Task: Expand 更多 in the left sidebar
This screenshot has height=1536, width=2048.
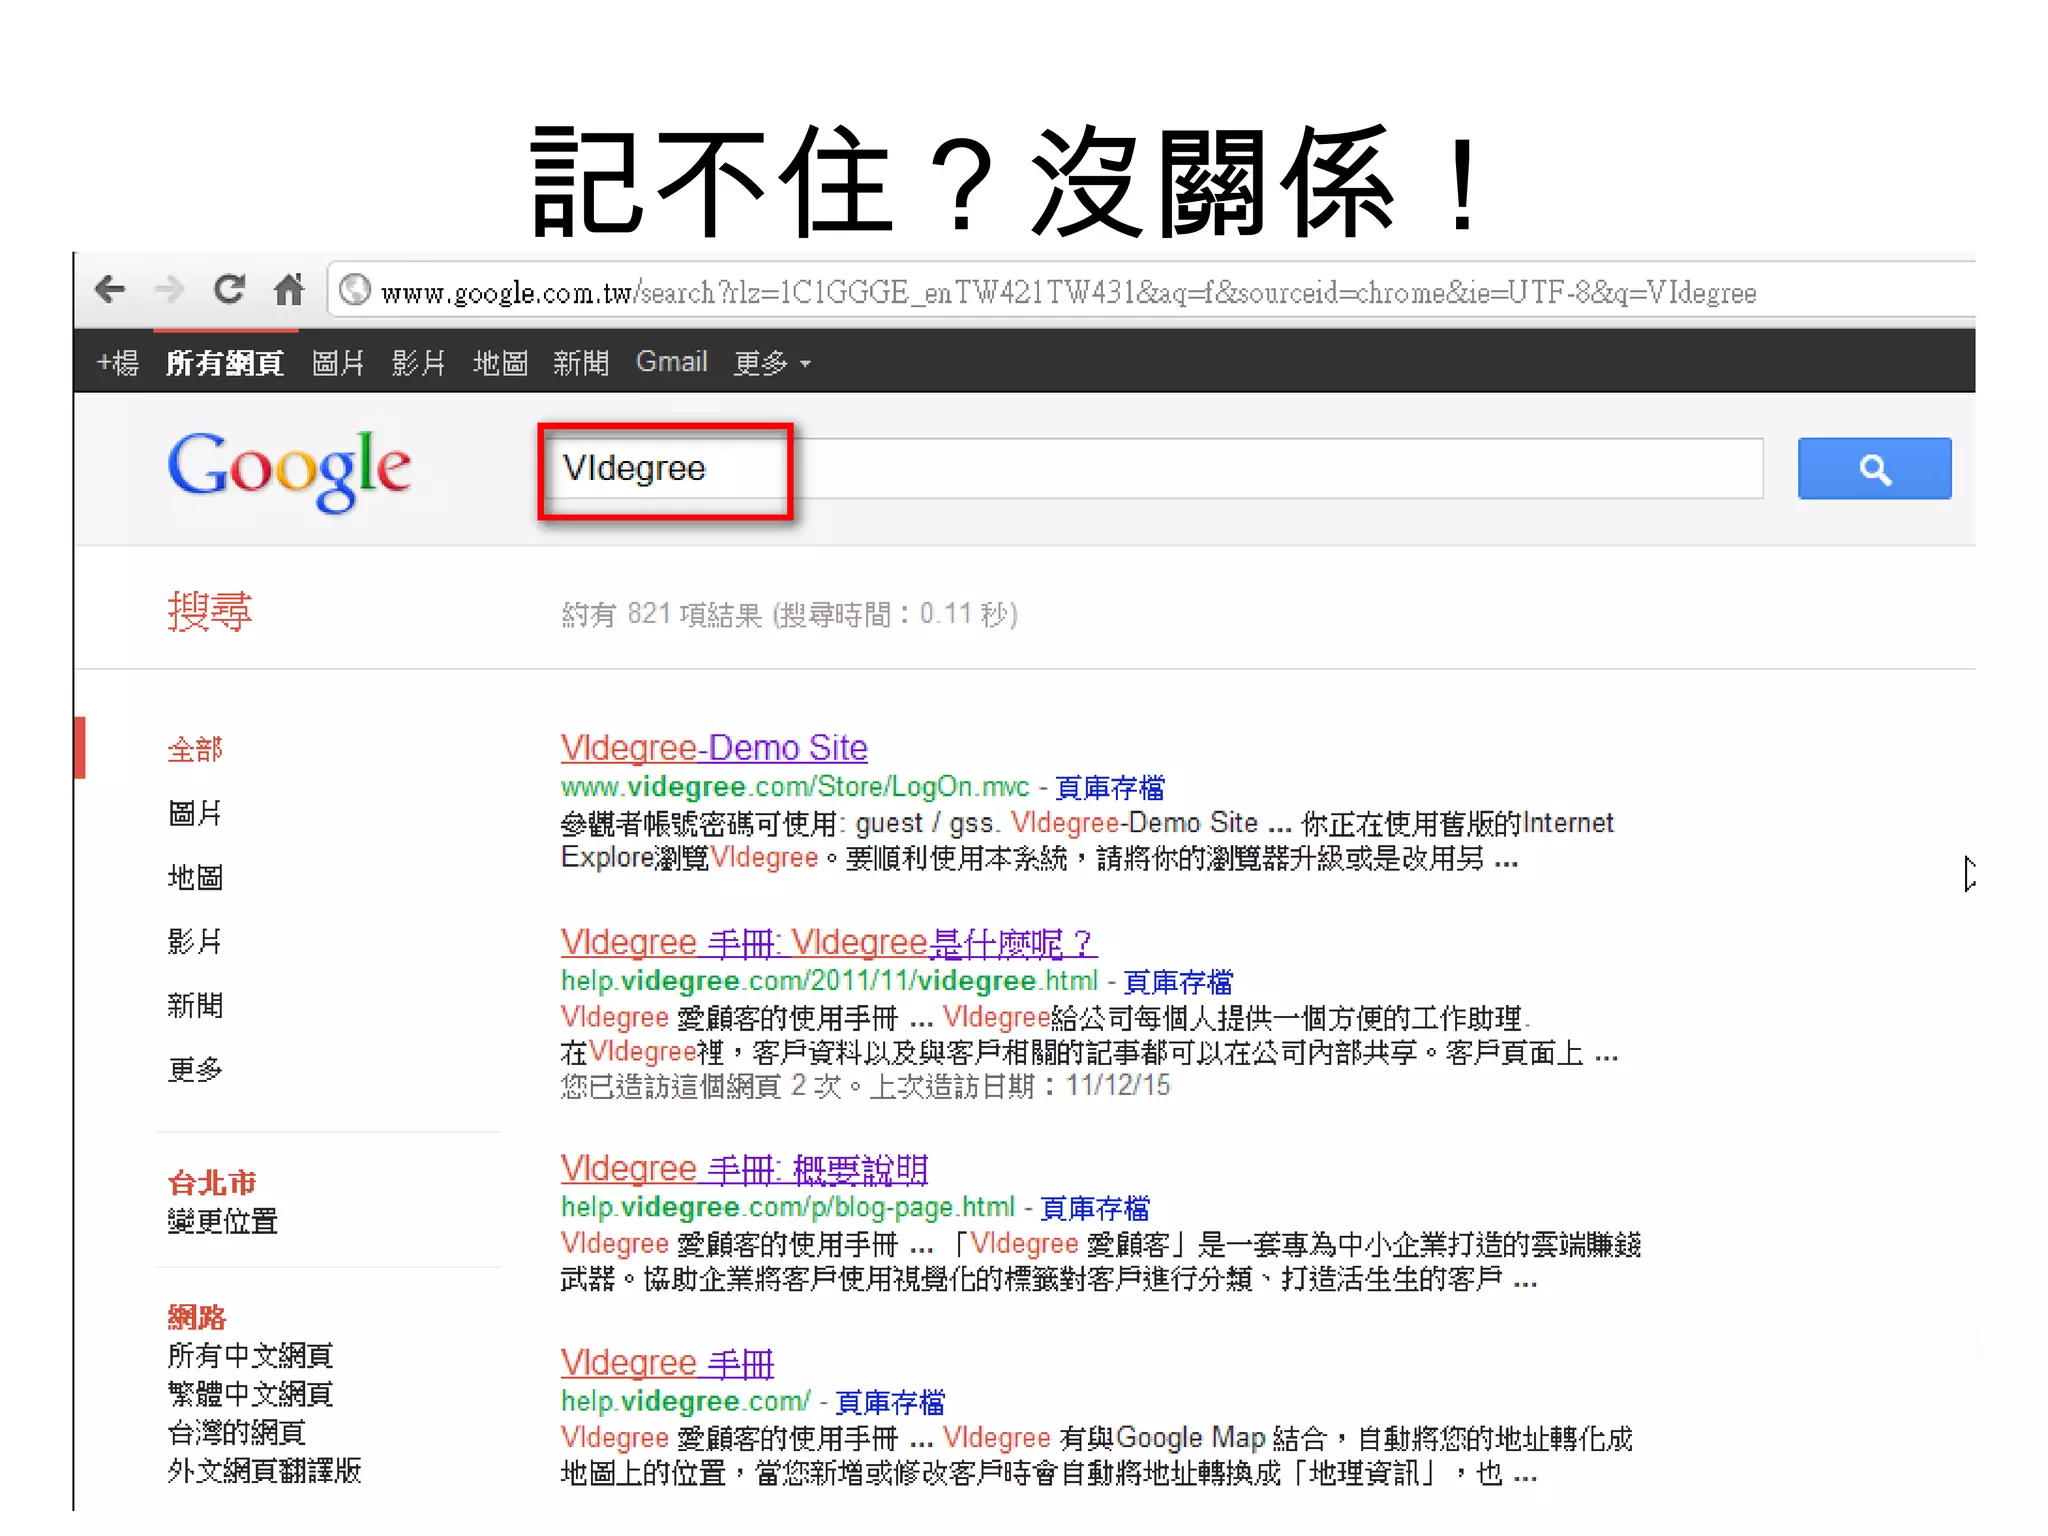Action: coord(195,1069)
